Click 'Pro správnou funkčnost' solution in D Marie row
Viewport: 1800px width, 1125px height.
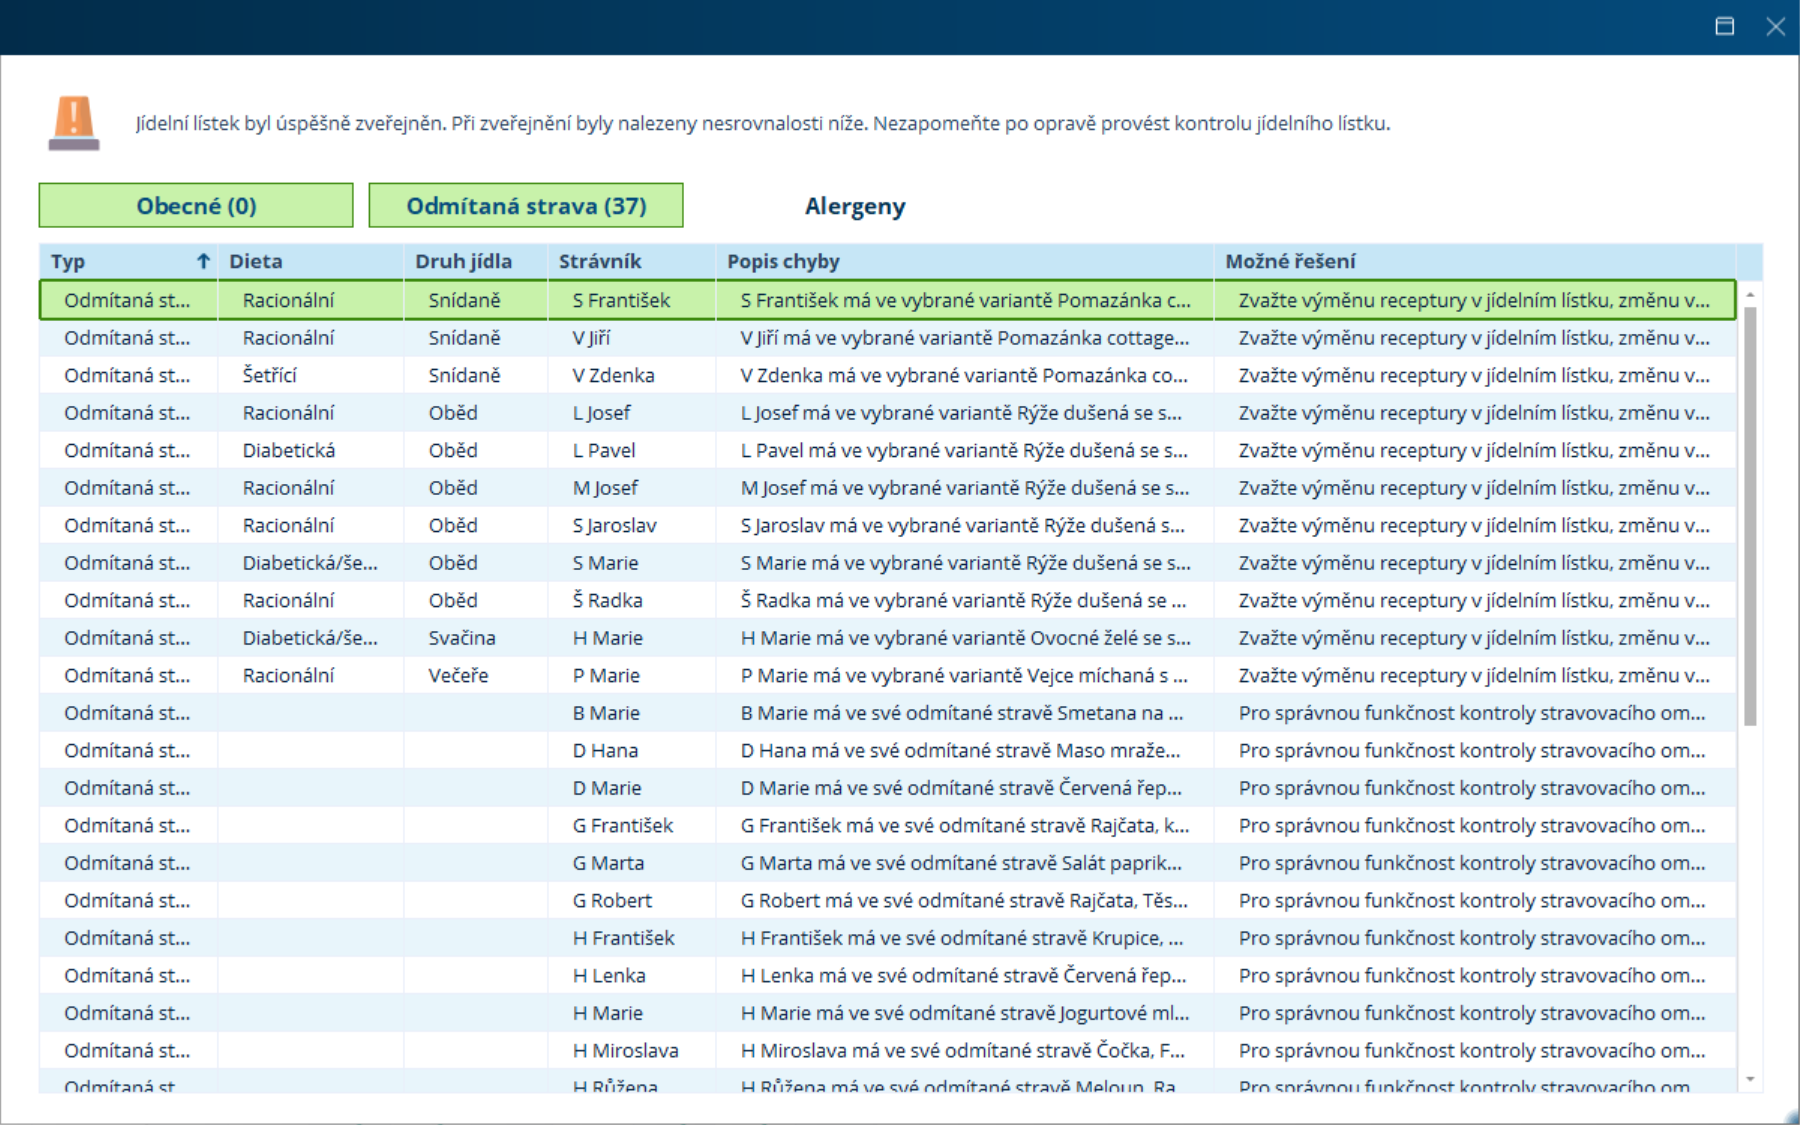pyautogui.click(x=1475, y=788)
